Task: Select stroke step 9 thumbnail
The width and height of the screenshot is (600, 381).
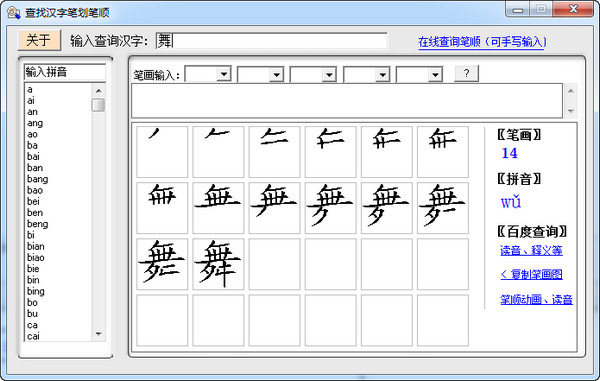Action: (x=274, y=208)
